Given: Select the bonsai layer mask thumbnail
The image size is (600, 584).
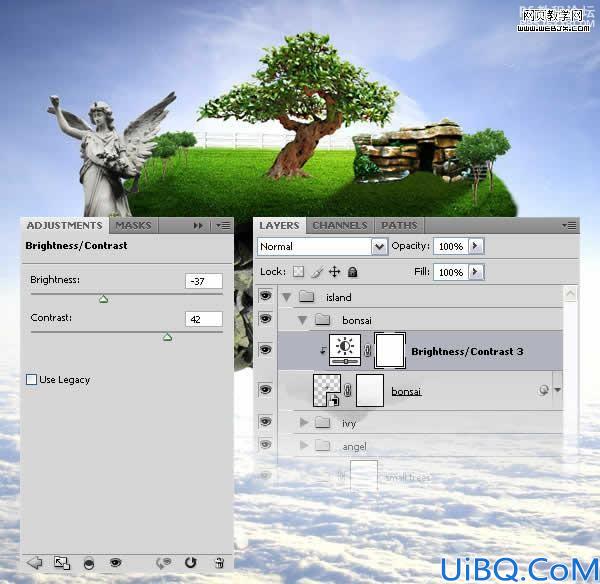Looking at the screenshot, I should click(370, 390).
